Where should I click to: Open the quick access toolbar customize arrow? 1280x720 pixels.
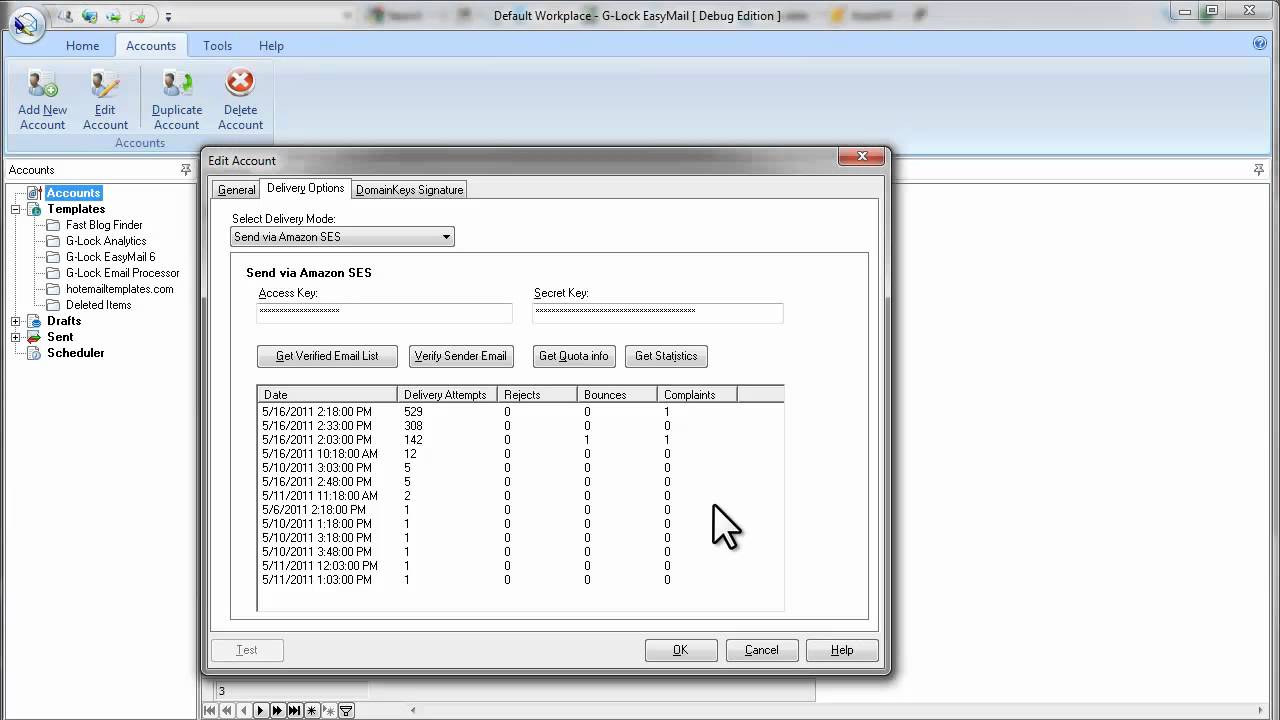167,16
